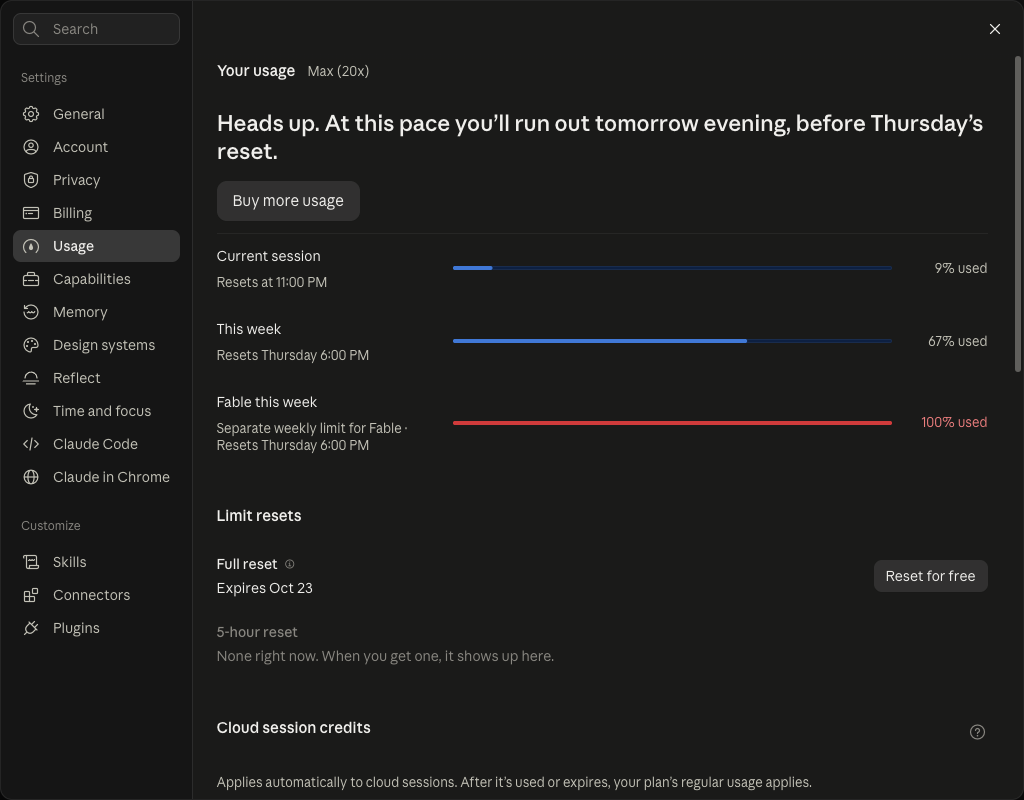Open Plugins under Customize

pyautogui.click(x=96, y=628)
